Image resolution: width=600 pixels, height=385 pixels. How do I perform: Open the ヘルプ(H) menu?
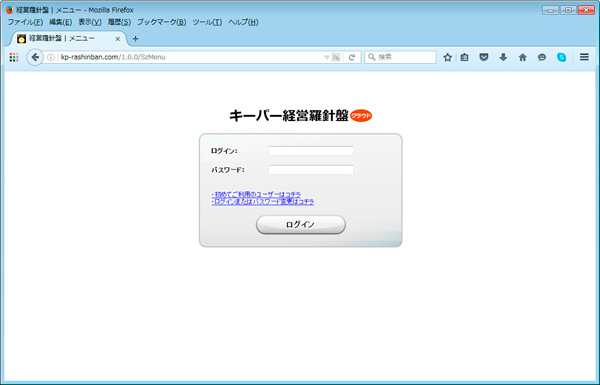[x=243, y=22]
